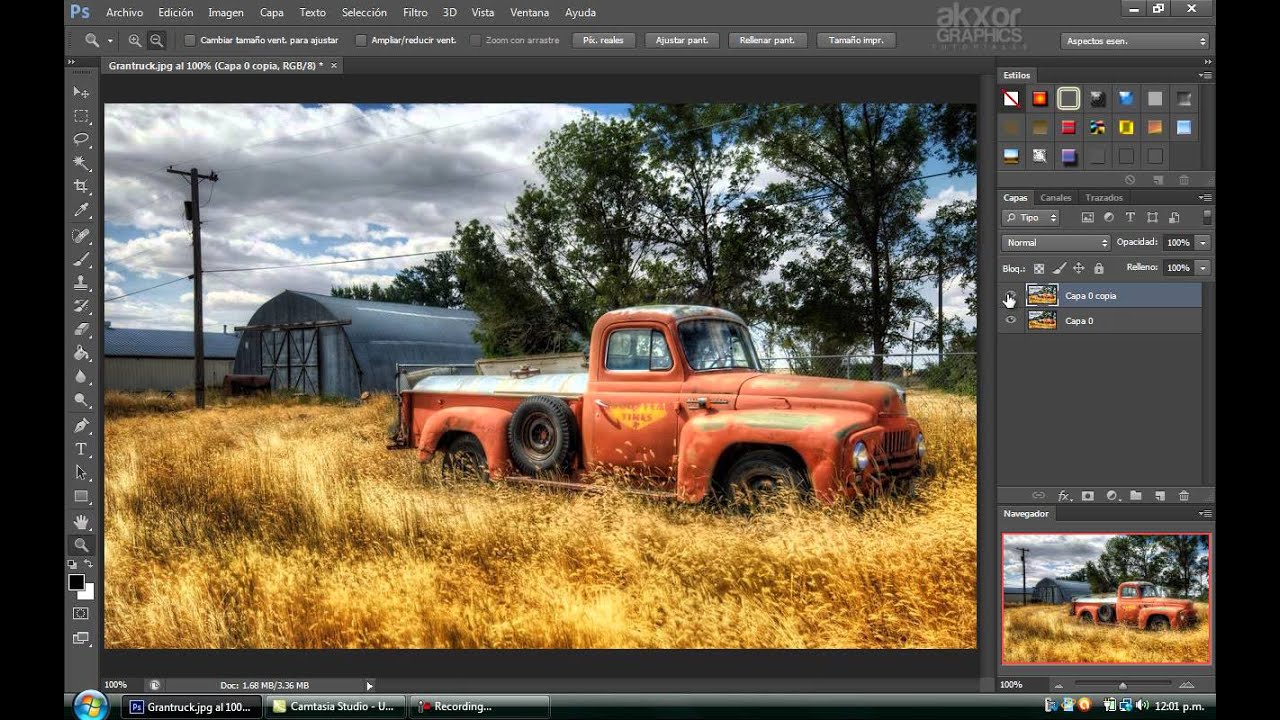Enable 'Cambiar tamaño vent. para ajustar' checkbox
This screenshot has height=720, width=1280.
click(x=190, y=40)
